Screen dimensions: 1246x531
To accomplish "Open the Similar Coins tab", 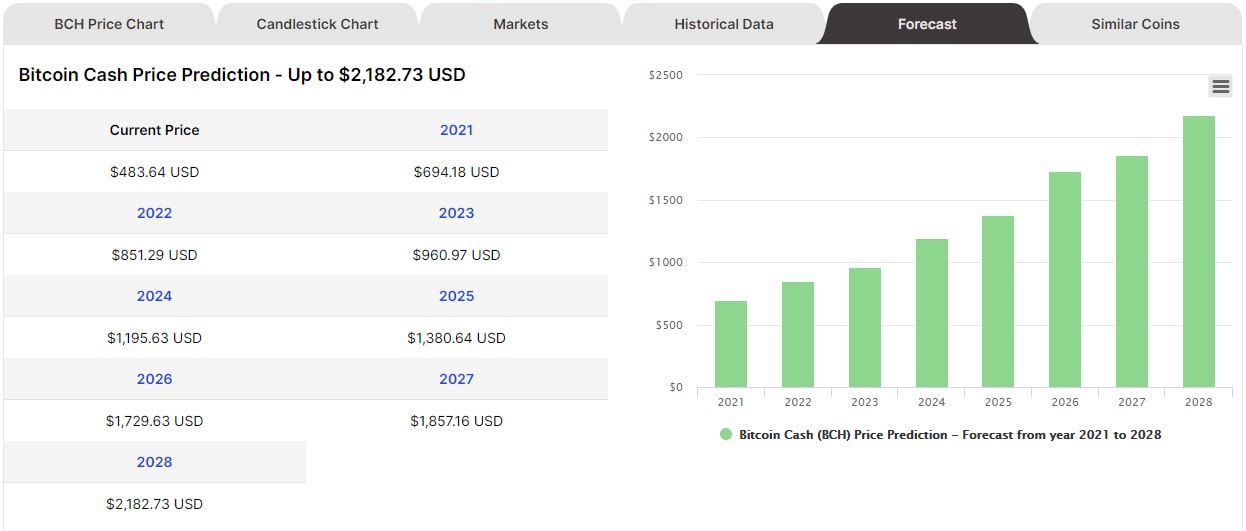I will (1135, 24).
